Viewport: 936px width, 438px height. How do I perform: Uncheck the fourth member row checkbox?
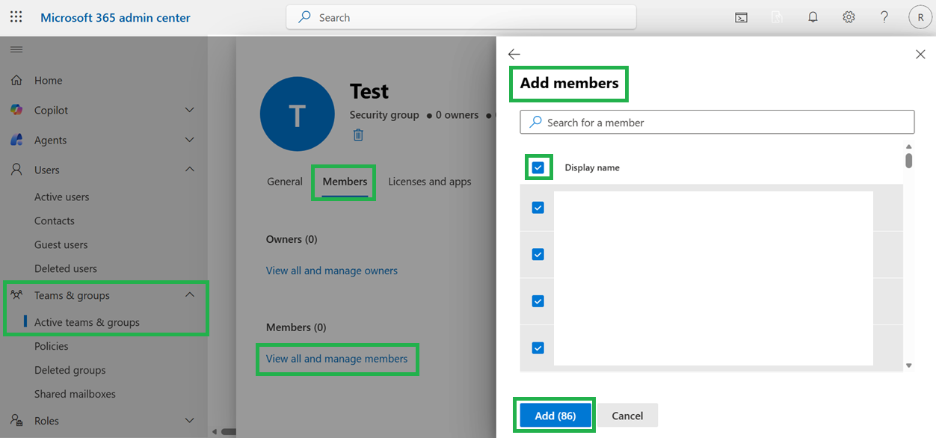pos(538,348)
